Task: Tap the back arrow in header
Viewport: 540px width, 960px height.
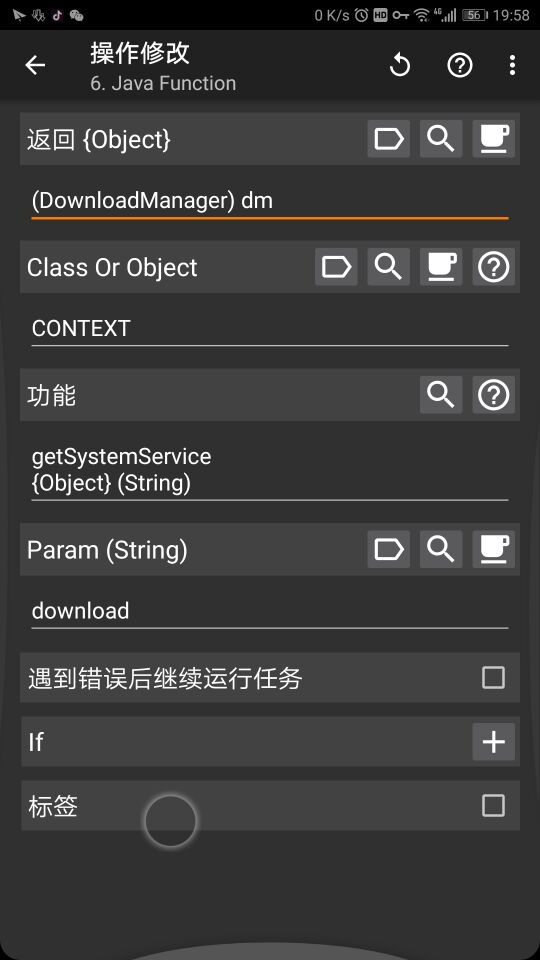Action: coord(35,65)
